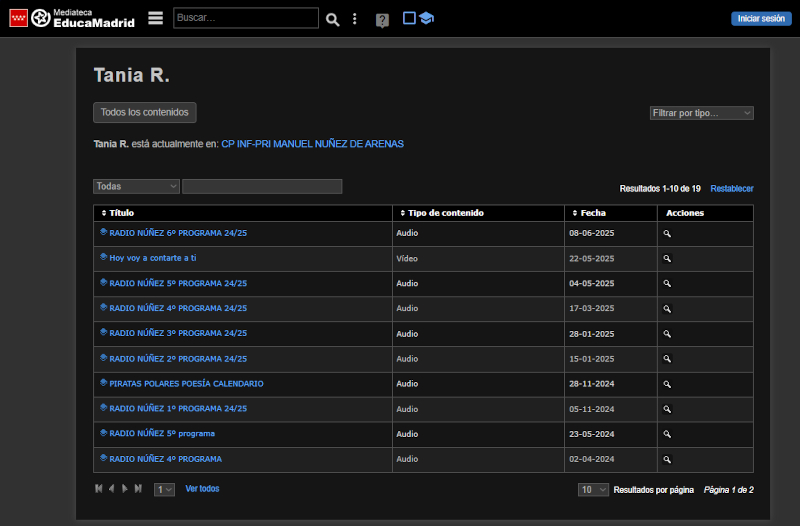Click magnifier action for Hoy voy a contarte a ti
This screenshot has height=526, width=800.
click(x=667, y=258)
